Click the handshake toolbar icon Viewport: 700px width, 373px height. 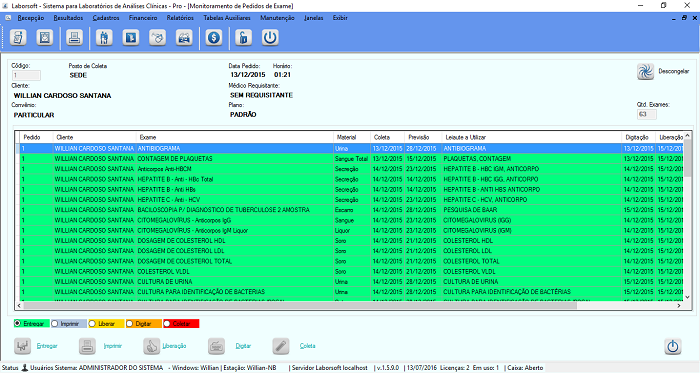point(158,37)
